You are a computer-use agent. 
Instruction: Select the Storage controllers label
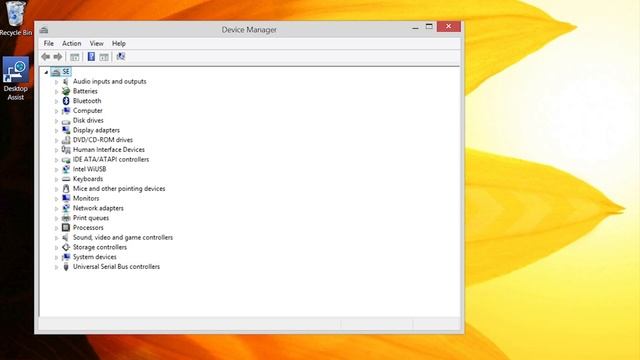pyautogui.click(x=100, y=247)
